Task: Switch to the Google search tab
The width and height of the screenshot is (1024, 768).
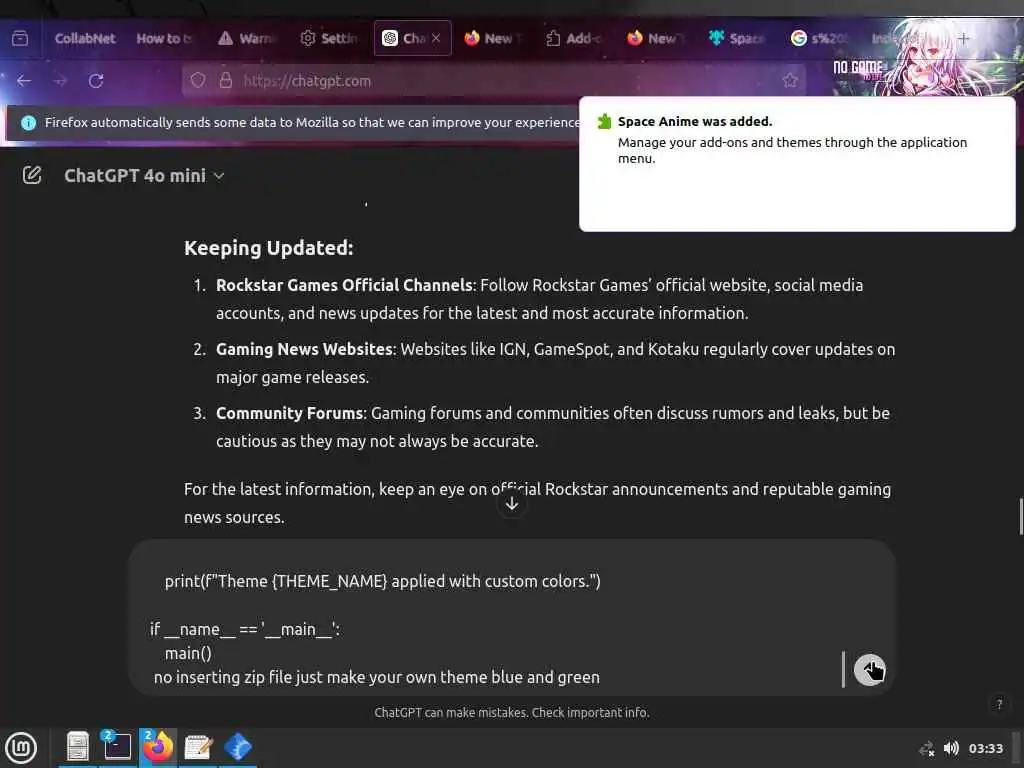Action: click(818, 39)
